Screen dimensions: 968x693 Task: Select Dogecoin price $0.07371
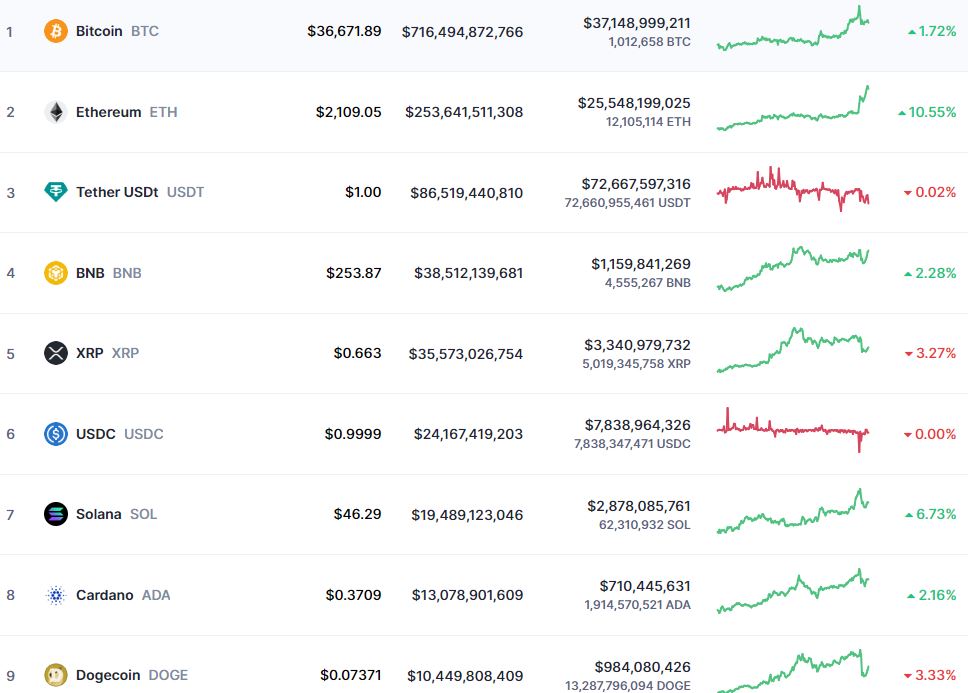351,675
